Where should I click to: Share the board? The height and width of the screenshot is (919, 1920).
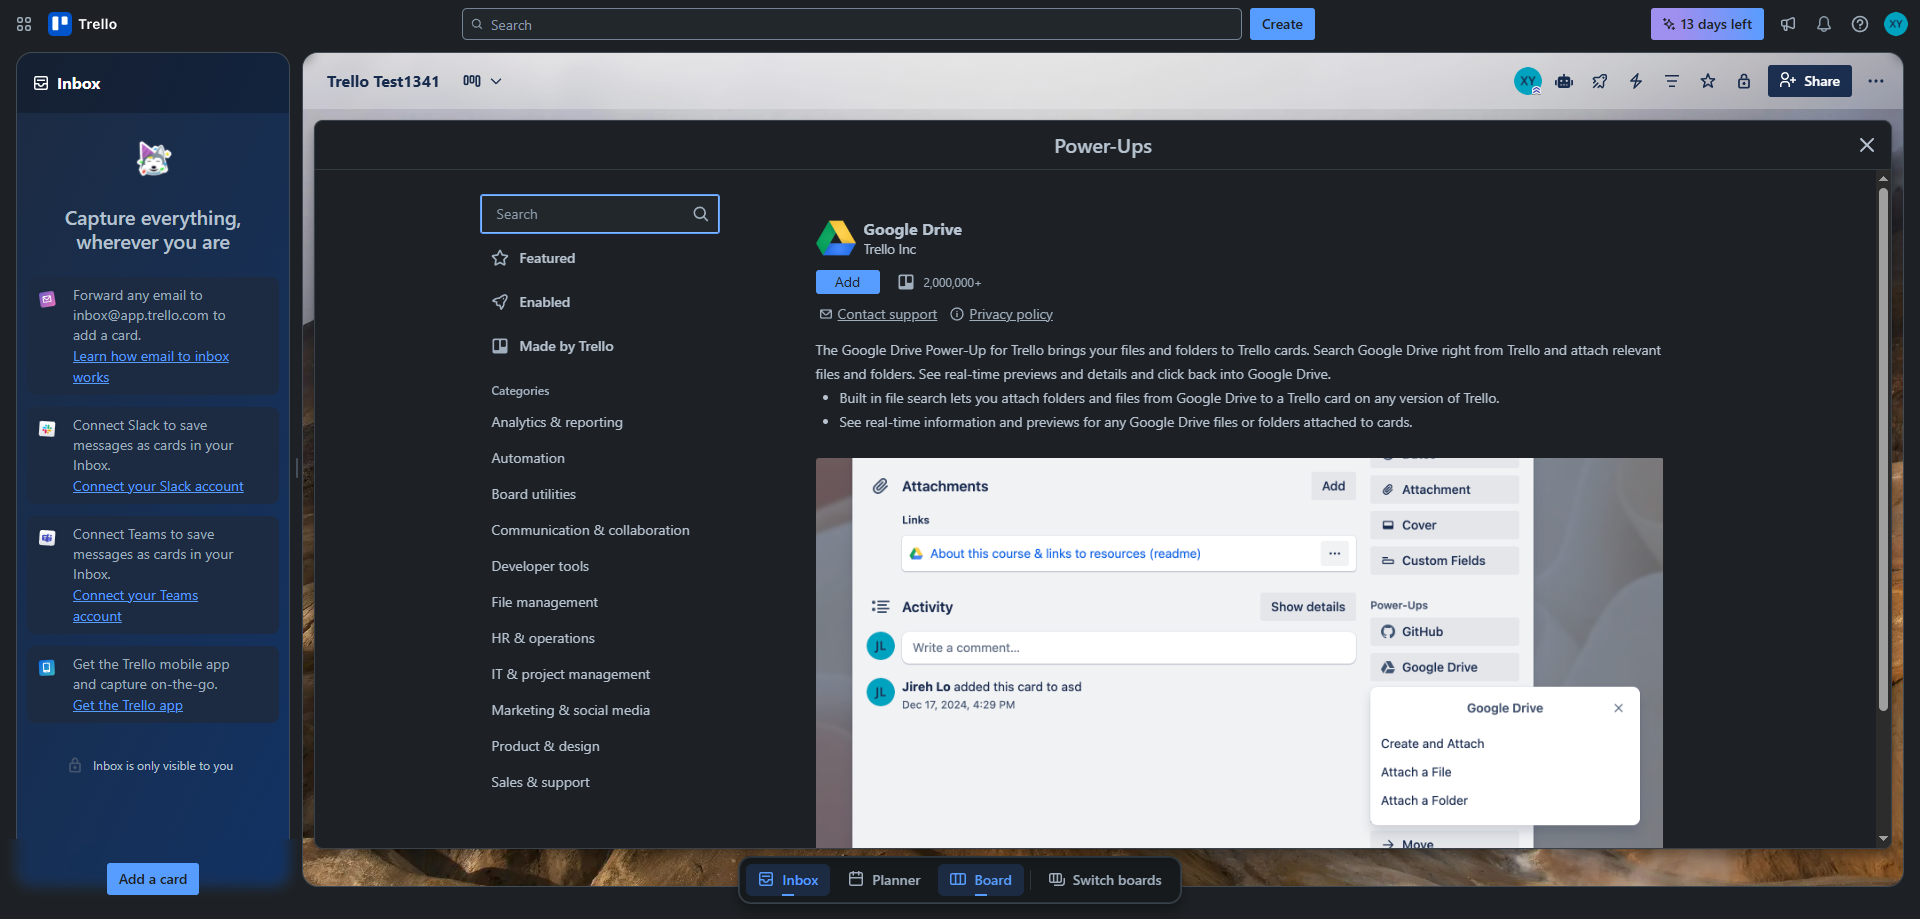tap(1810, 81)
